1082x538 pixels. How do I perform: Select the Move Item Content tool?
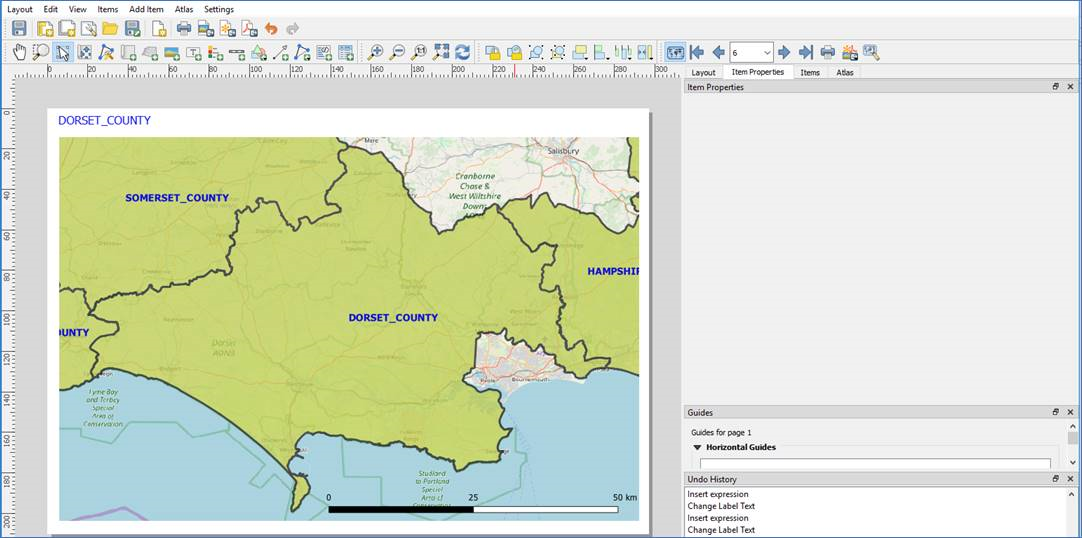(84, 52)
